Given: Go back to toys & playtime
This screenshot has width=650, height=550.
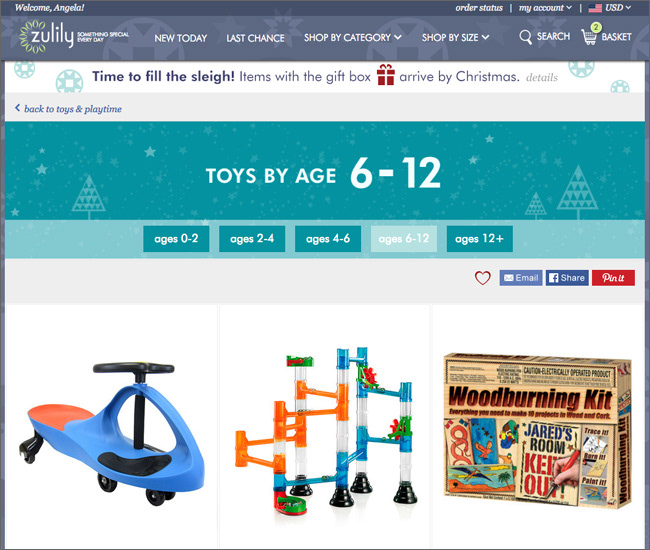Looking at the screenshot, I should (68, 109).
